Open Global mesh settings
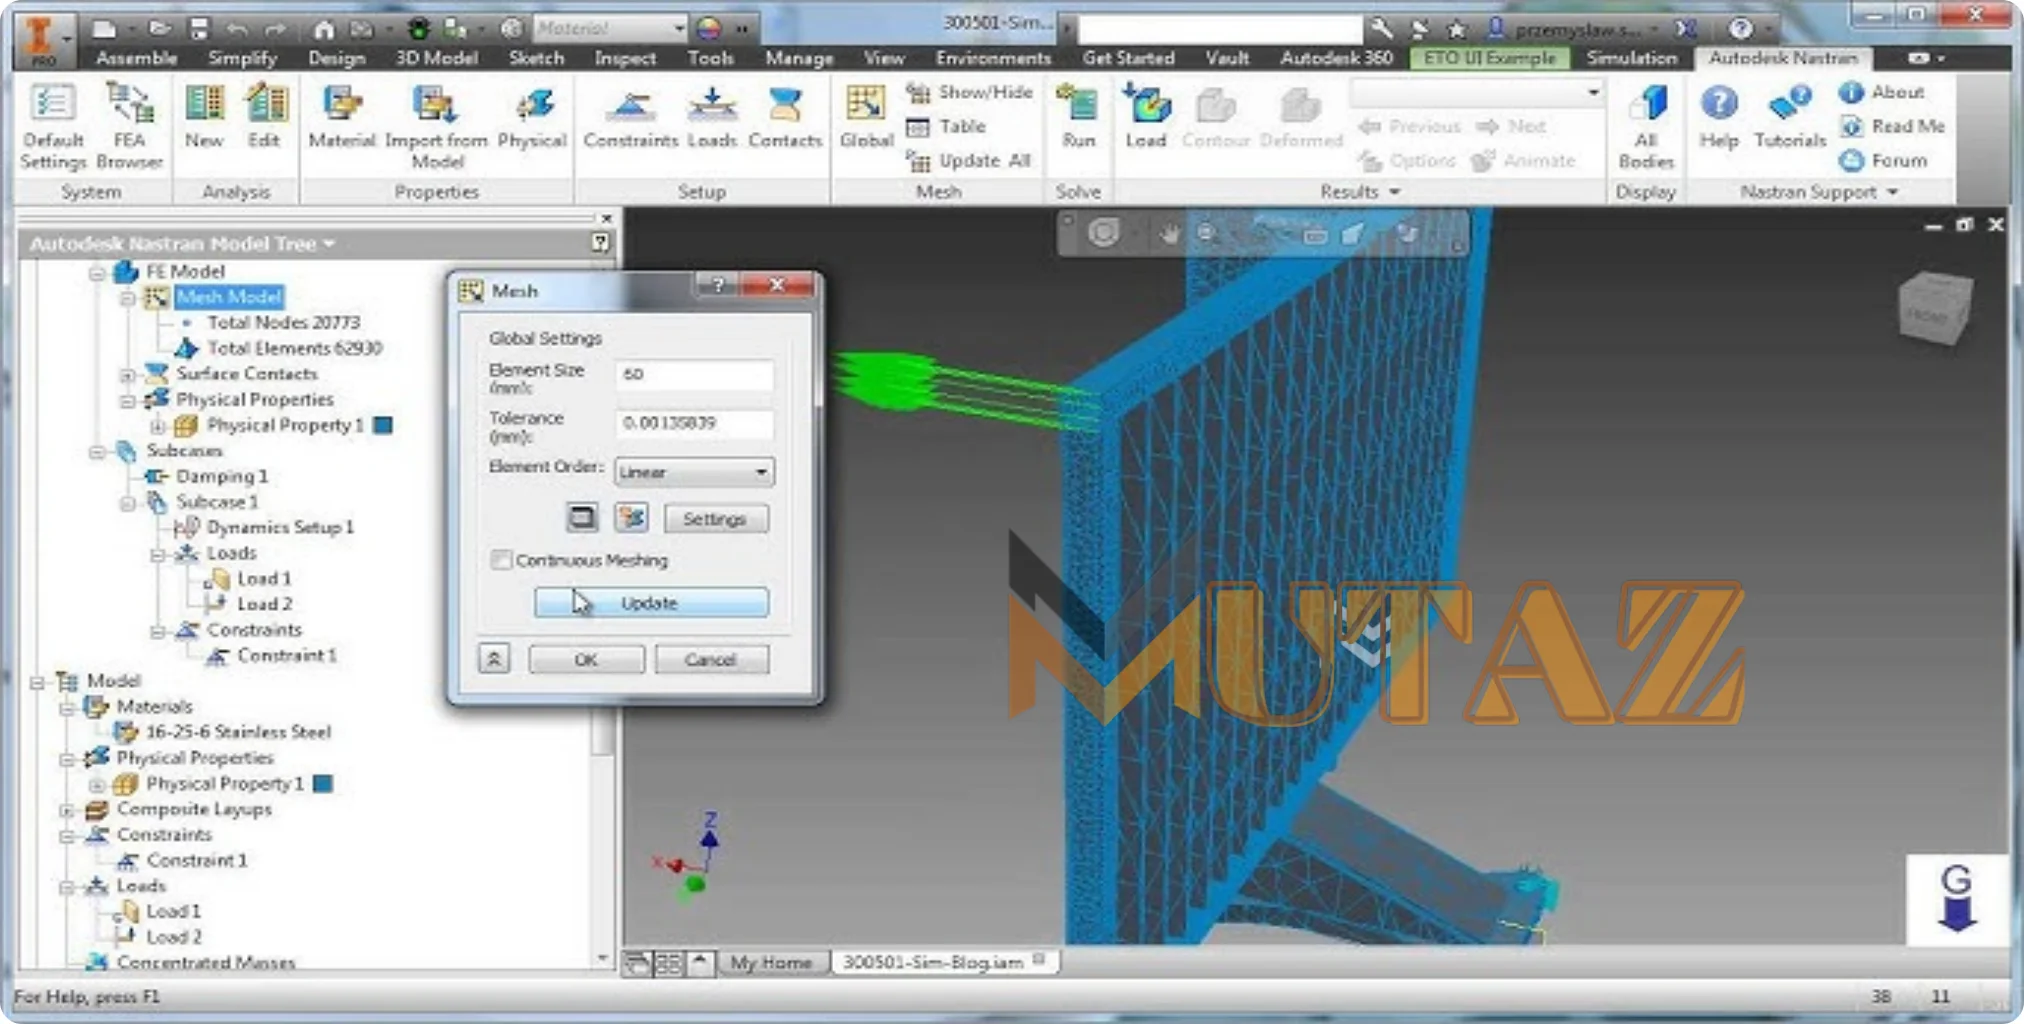 point(866,116)
